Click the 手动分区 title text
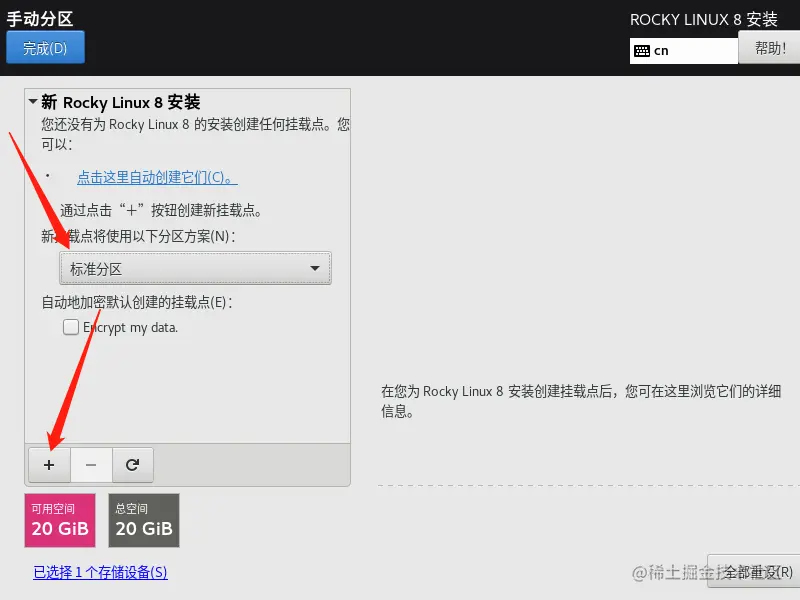 point(40,19)
